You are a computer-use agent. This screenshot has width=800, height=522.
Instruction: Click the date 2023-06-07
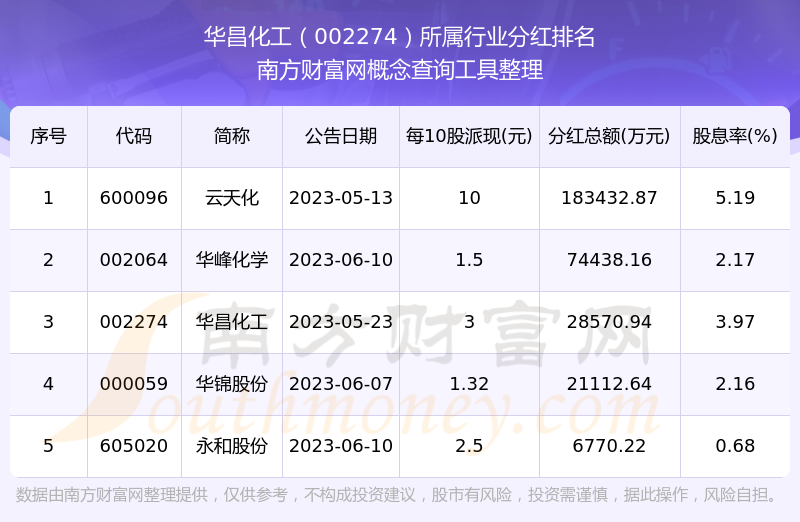pyautogui.click(x=341, y=384)
